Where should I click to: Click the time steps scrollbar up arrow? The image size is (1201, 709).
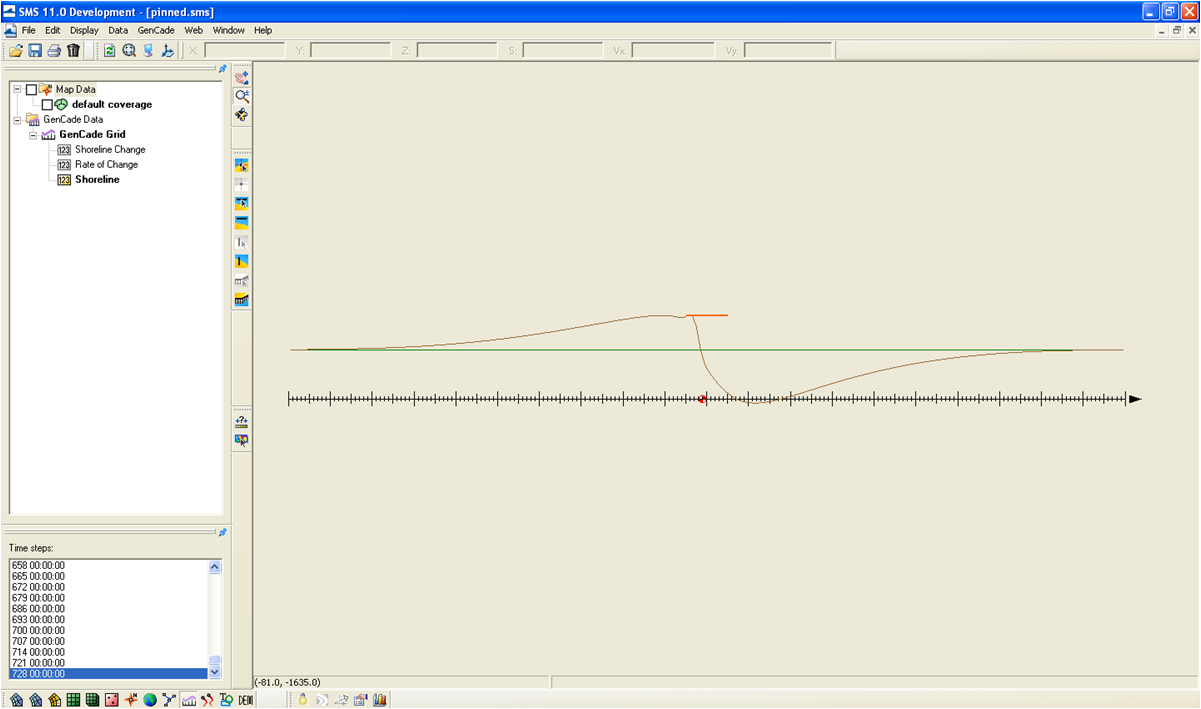click(x=215, y=567)
